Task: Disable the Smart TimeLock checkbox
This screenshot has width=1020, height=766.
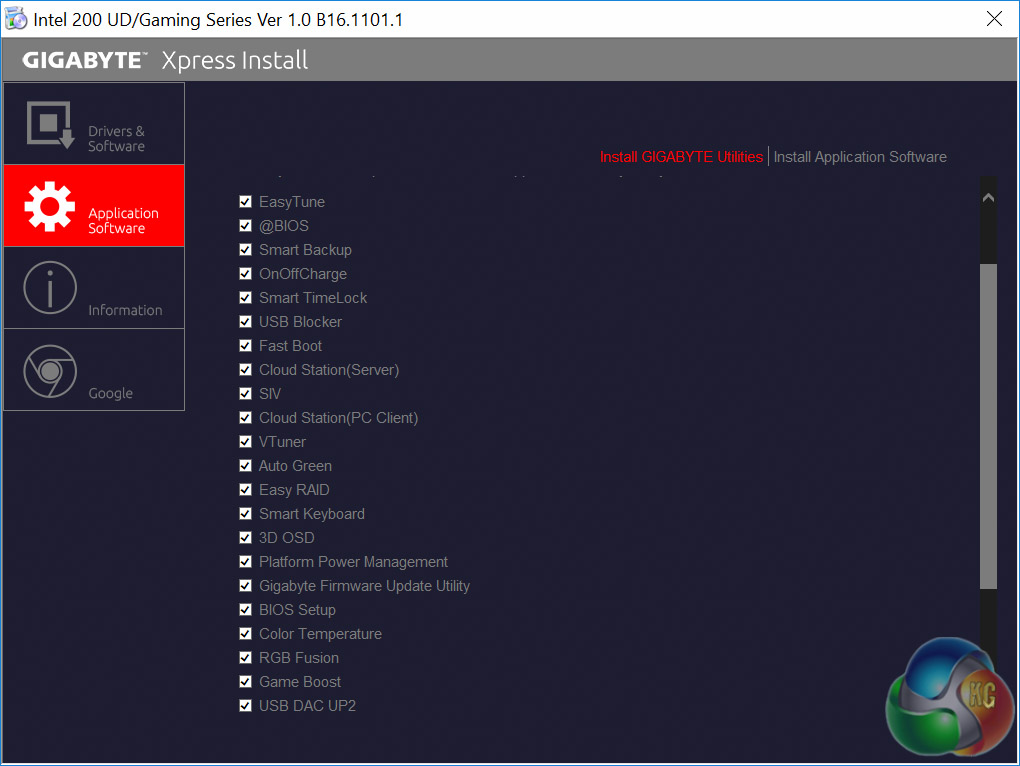Action: click(245, 298)
